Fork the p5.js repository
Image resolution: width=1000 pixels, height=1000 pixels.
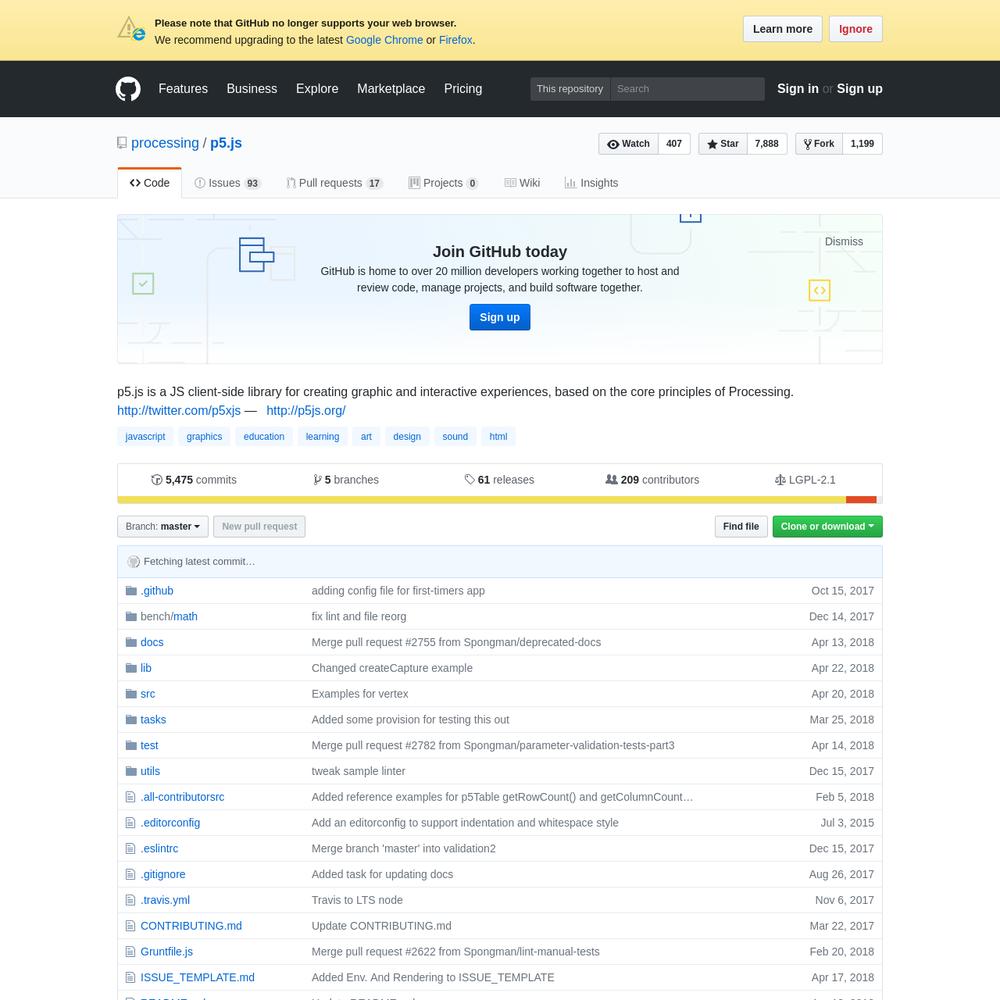coord(819,144)
